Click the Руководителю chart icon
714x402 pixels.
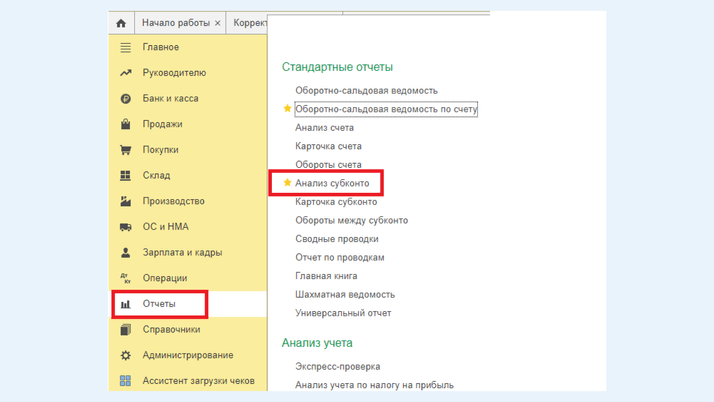pos(126,73)
